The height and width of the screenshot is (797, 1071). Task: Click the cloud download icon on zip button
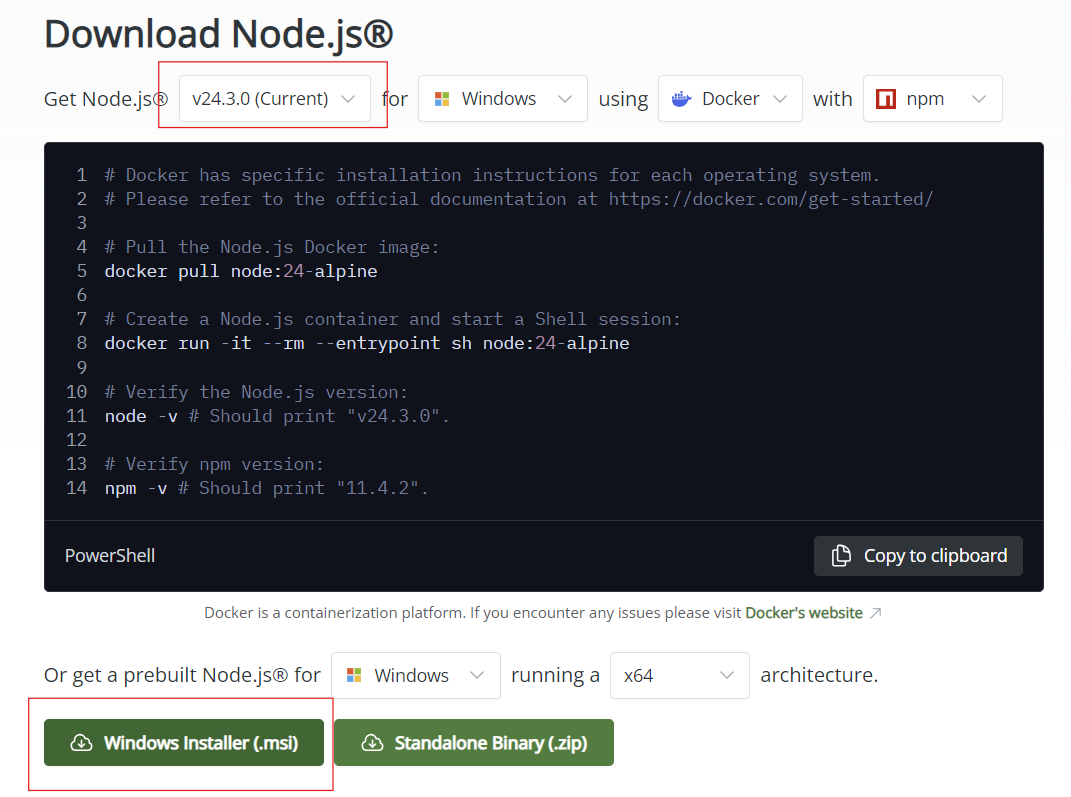372,742
